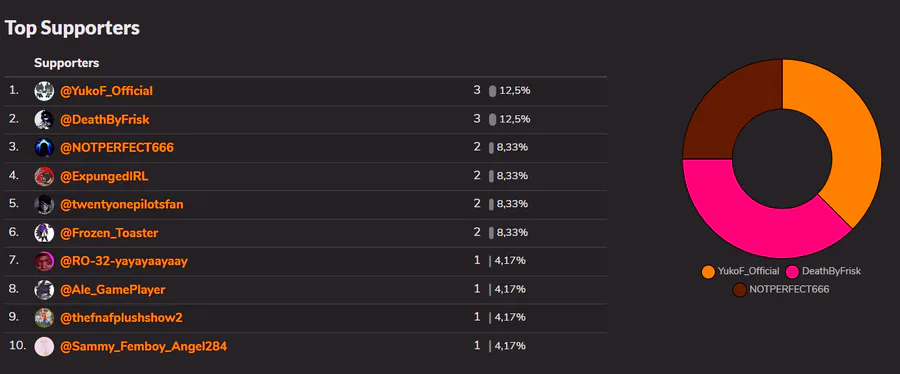Click the NOTPERFECT666 avatar icon
This screenshot has width=900, height=374.
44,148
